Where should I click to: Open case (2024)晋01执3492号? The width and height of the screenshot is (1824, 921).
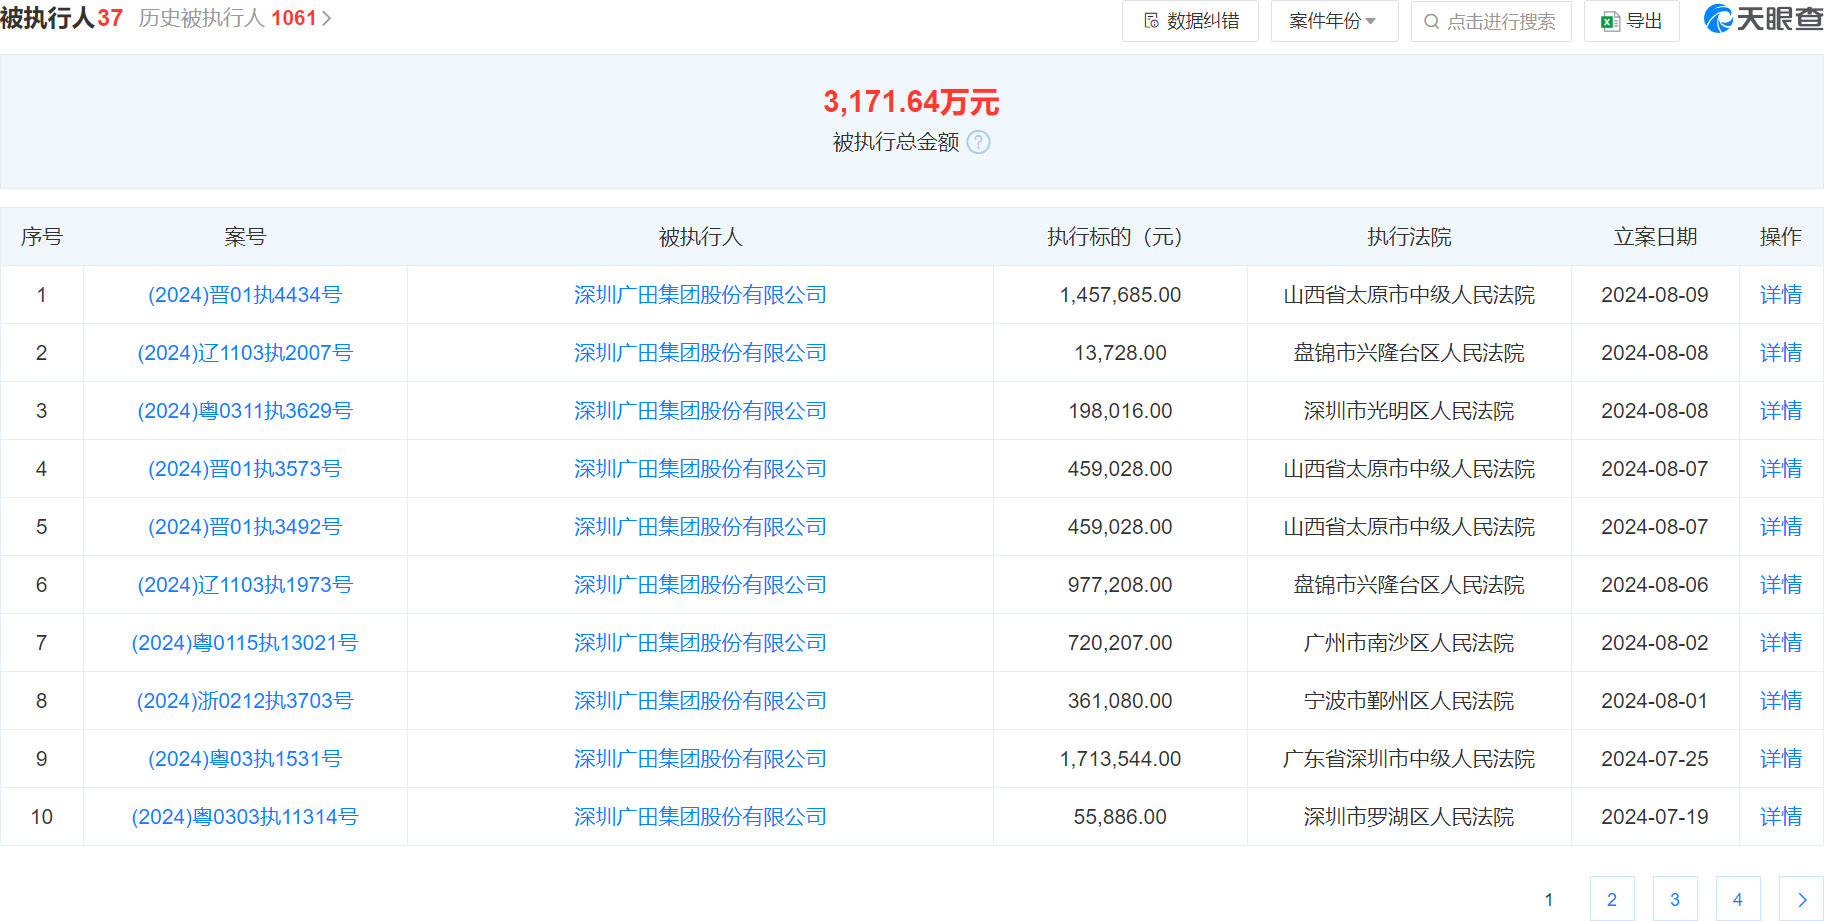click(x=245, y=527)
